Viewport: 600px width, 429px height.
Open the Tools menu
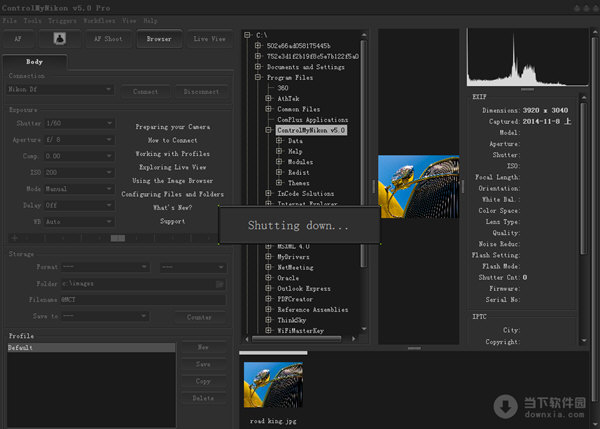pyautogui.click(x=32, y=20)
